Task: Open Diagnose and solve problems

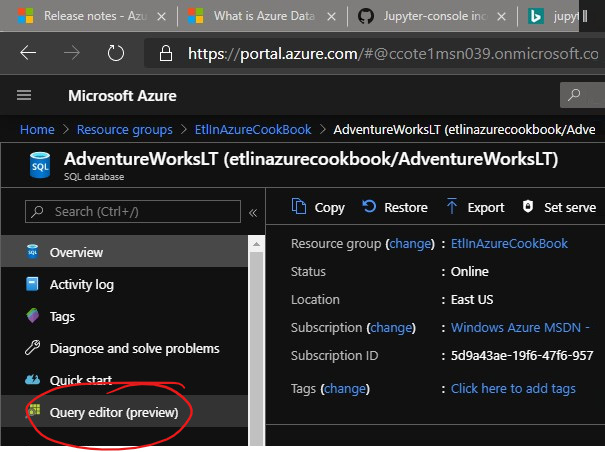Action: click(134, 348)
